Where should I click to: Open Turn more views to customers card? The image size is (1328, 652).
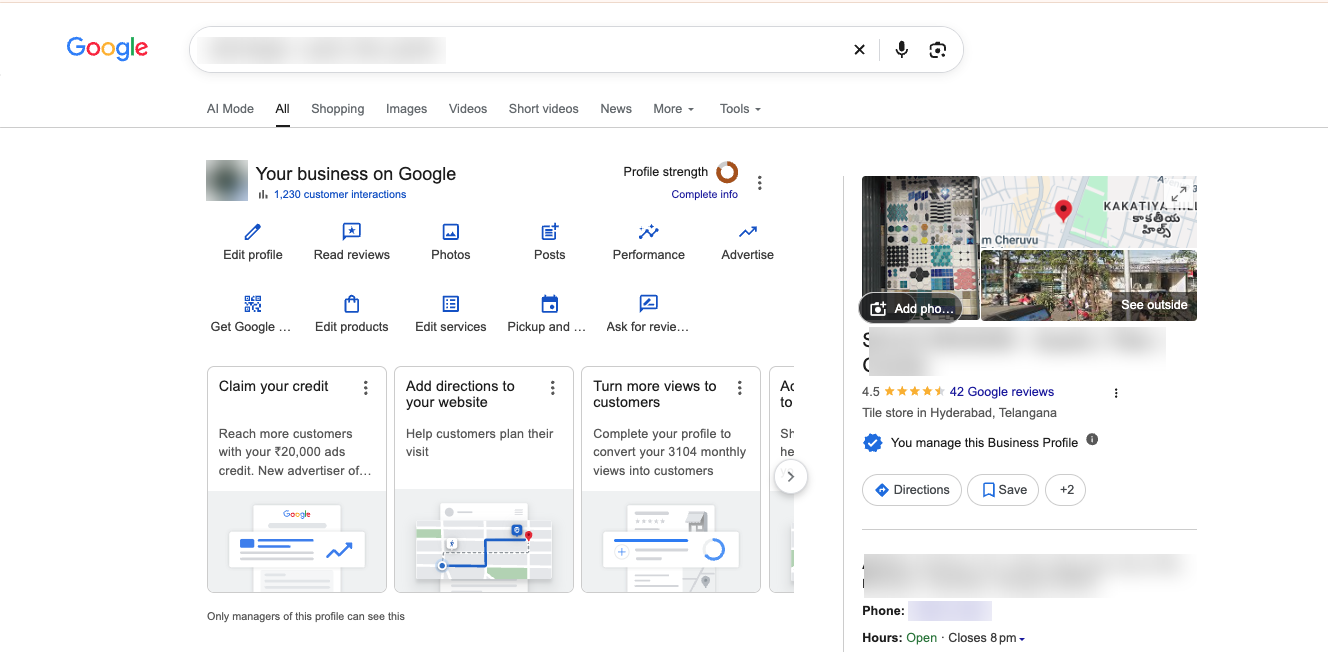point(671,479)
